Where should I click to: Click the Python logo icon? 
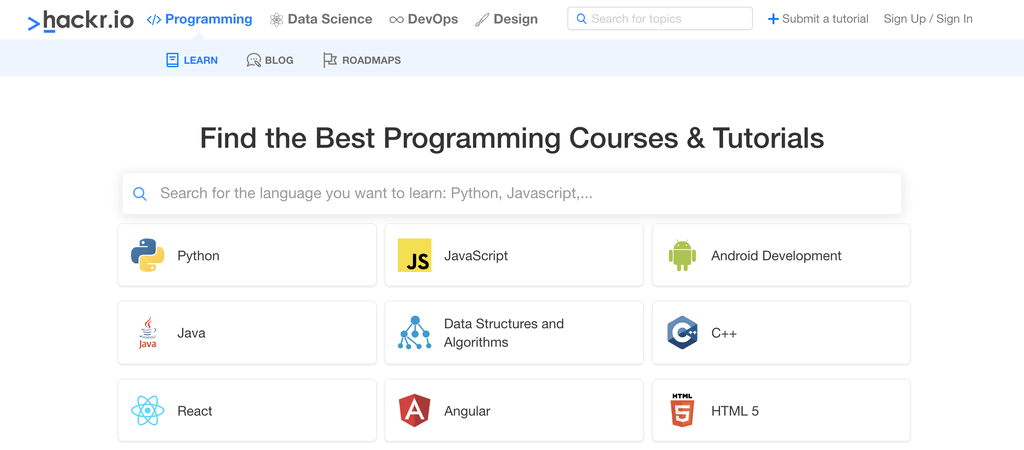coord(147,256)
